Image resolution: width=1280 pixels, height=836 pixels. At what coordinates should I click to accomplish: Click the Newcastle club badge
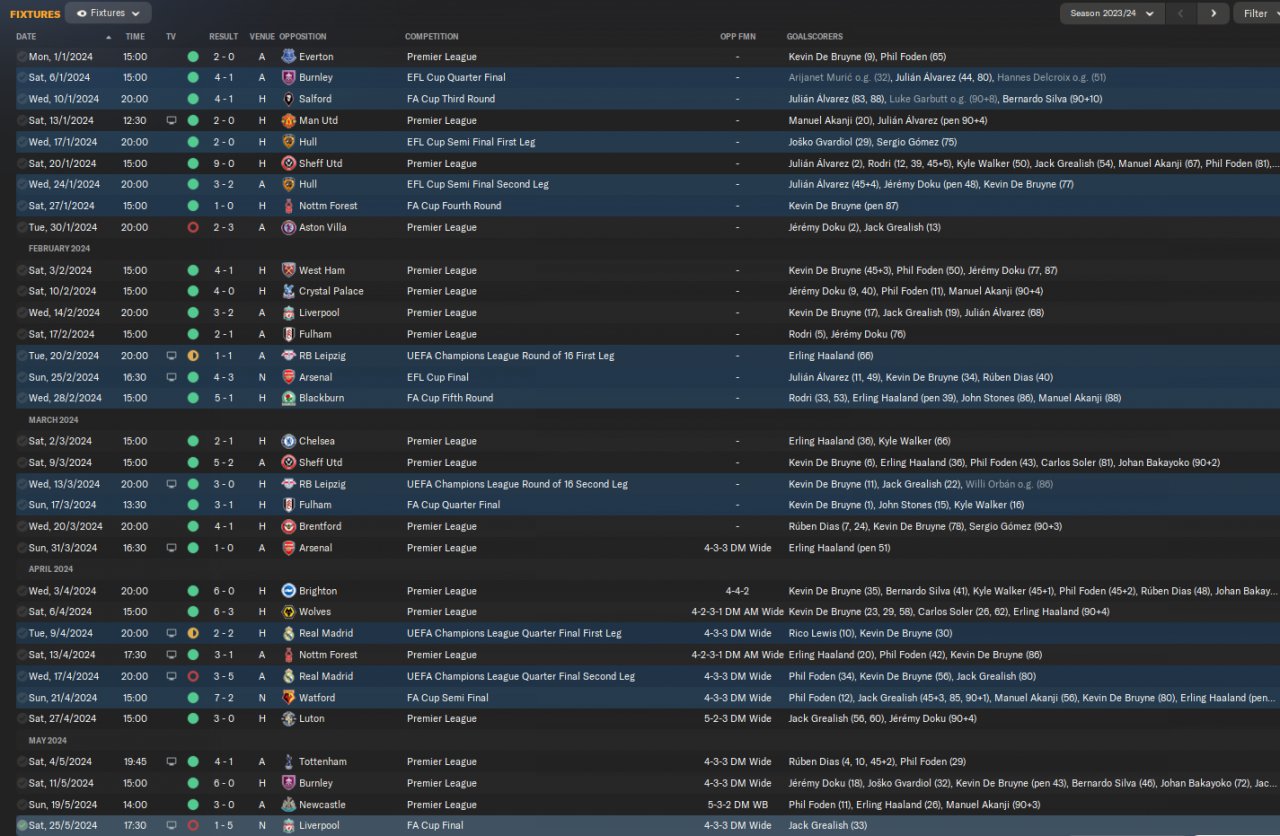[289, 805]
